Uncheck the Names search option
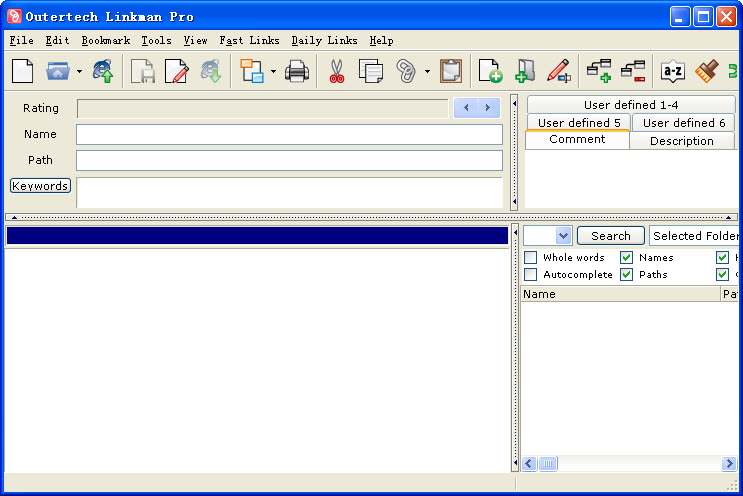743x496 pixels. [x=626, y=257]
